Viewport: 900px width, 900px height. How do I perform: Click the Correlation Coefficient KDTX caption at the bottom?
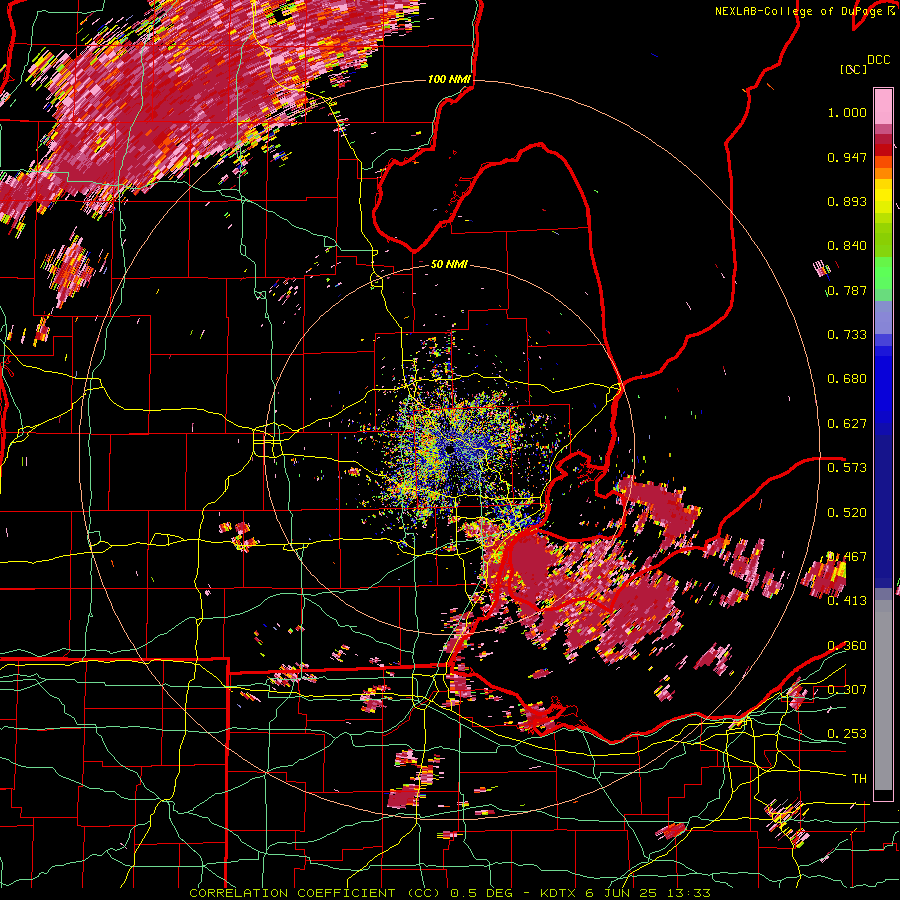tap(450, 893)
